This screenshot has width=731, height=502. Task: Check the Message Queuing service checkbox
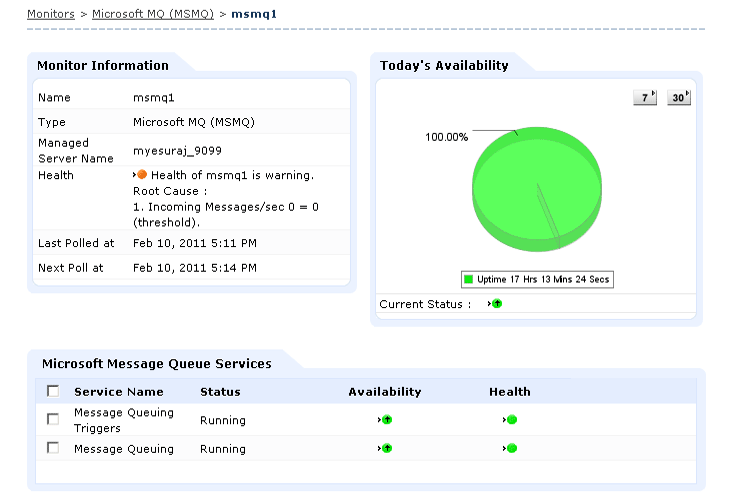pyautogui.click(x=53, y=448)
